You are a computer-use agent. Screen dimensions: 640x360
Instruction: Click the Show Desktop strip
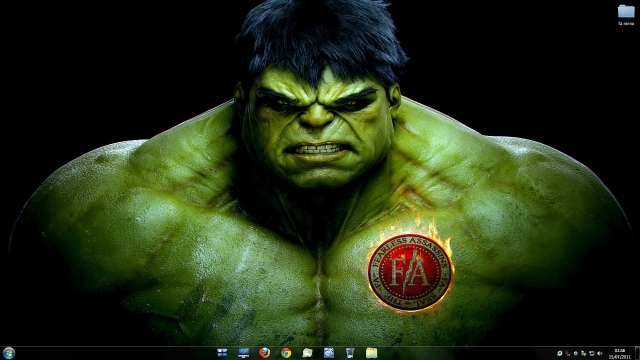click(637, 353)
